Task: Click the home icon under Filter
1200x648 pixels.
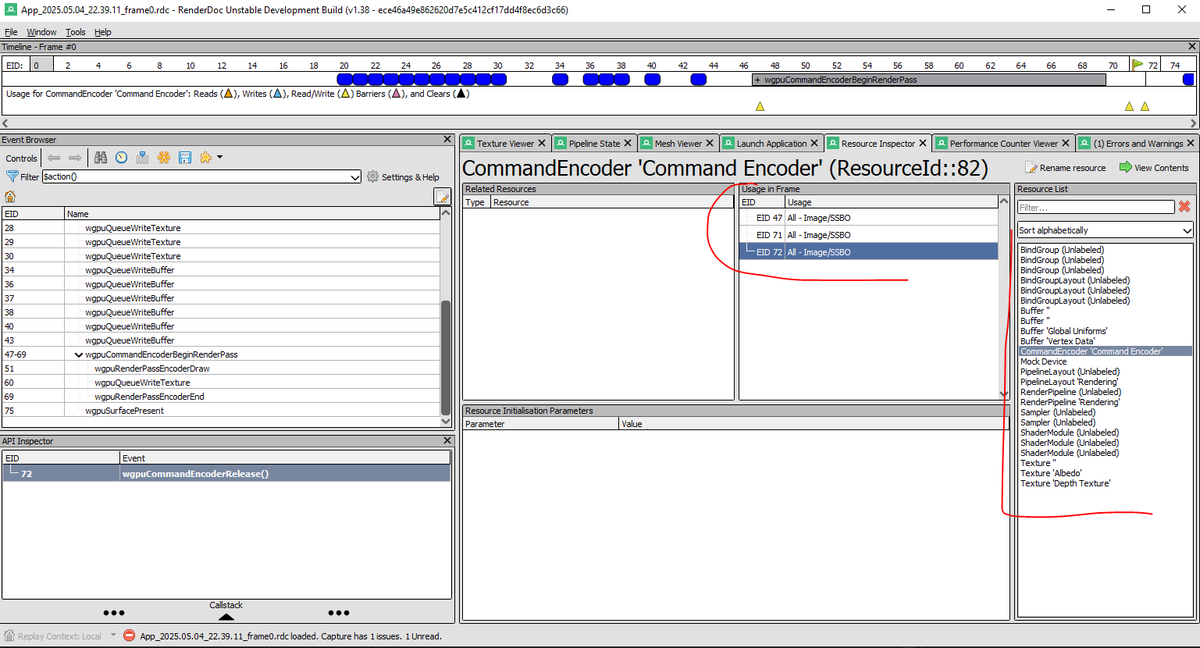Action: pos(11,196)
